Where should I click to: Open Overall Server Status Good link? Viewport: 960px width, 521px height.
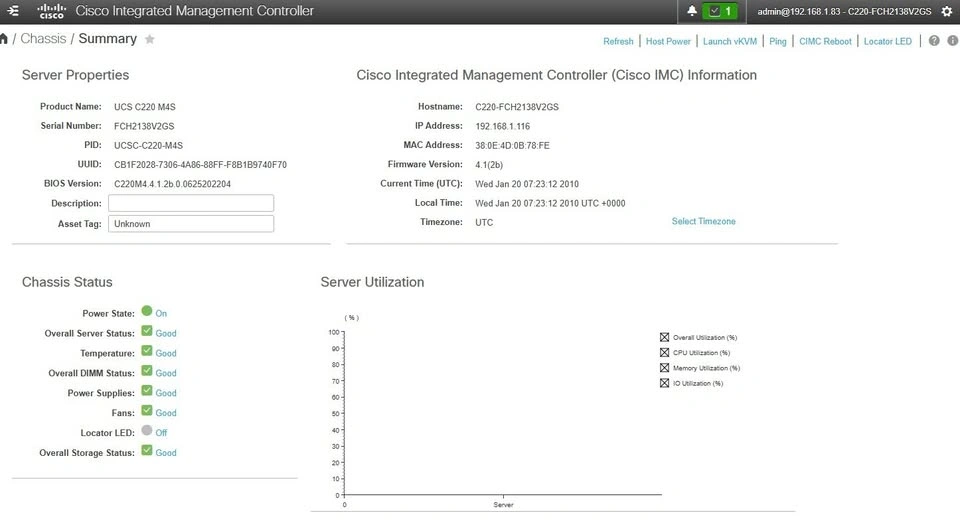click(x=166, y=334)
